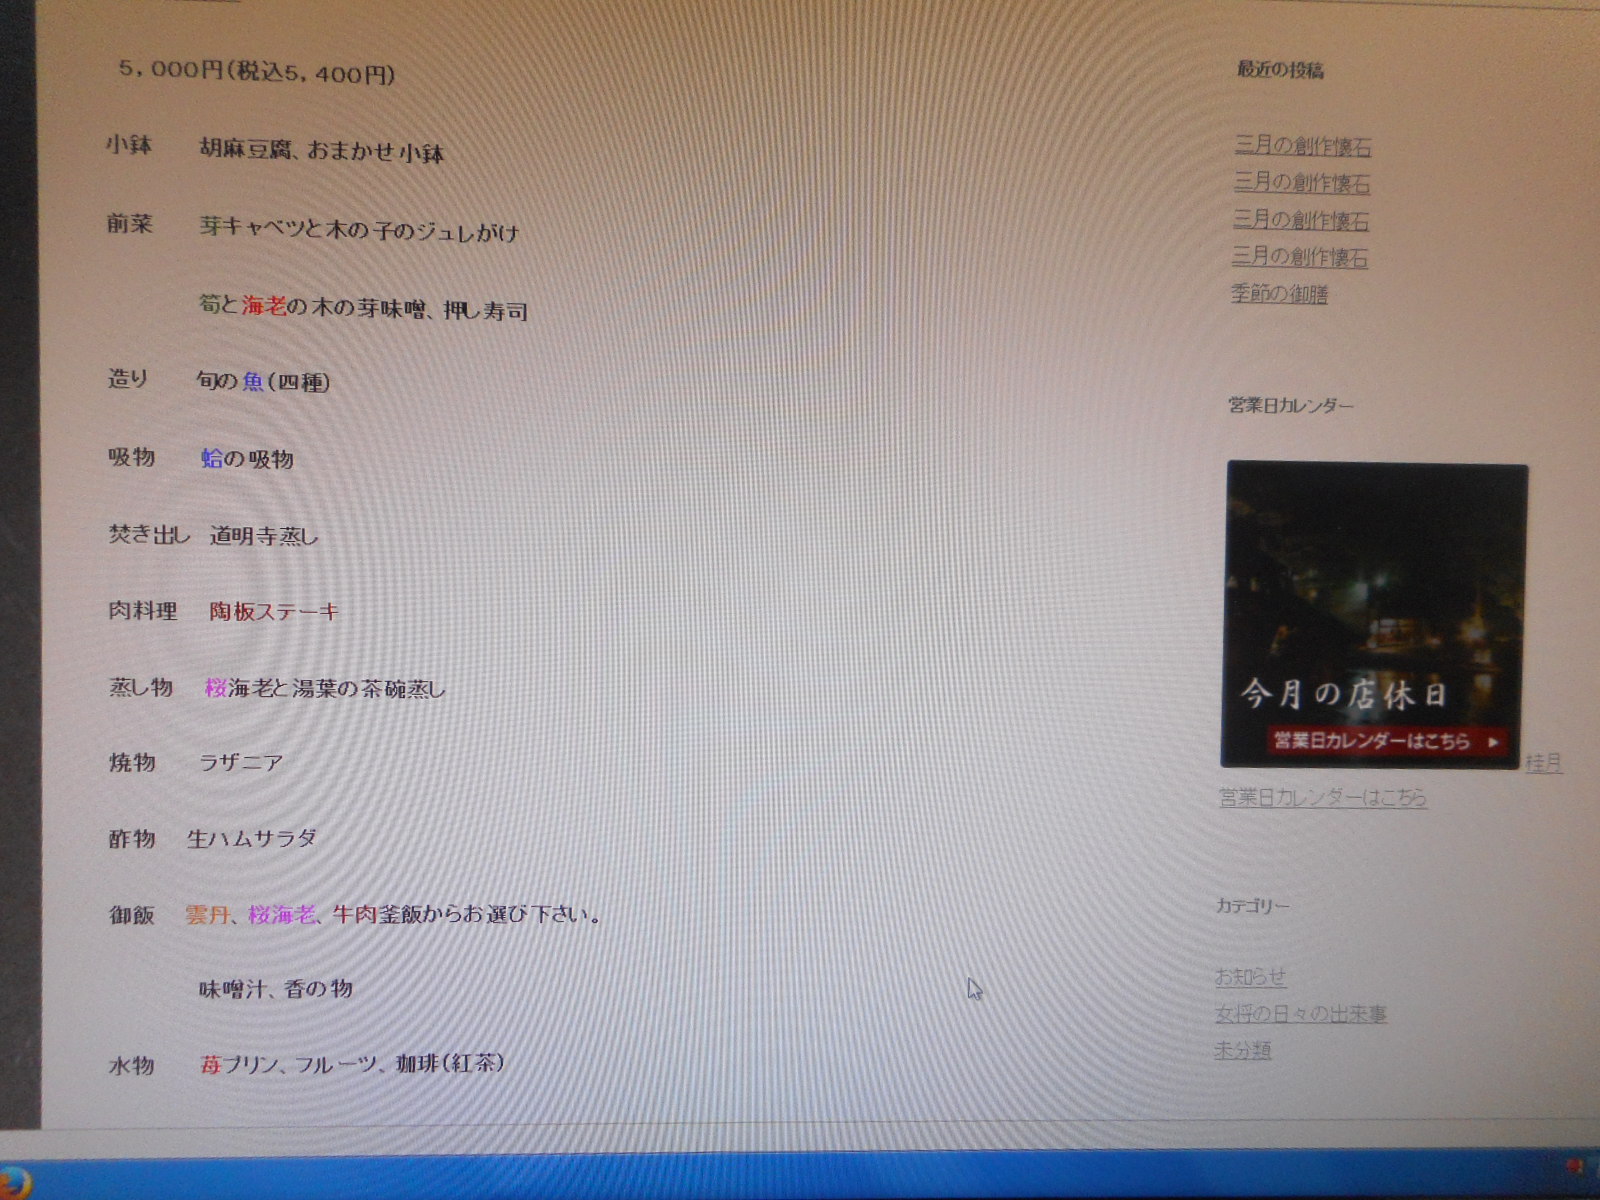Viewport: 1600px width, 1200px height.
Task: Click the orange 雲丹 text in the rice course
Action: pos(207,914)
